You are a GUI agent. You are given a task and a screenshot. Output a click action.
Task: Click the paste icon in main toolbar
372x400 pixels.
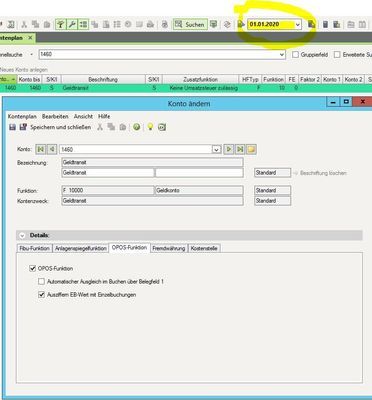tap(47, 24)
